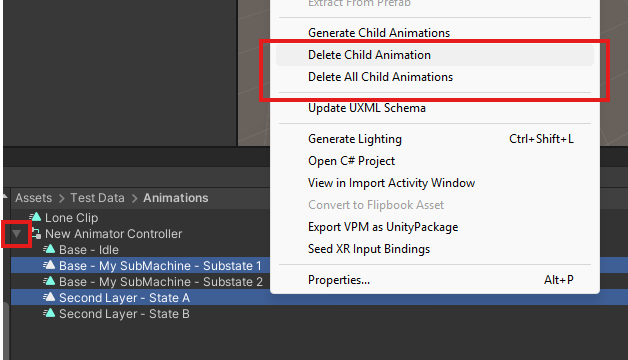This screenshot has width=628, height=360.
Task: Open Properties... from the context menu
Action: click(x=435, y=280)
